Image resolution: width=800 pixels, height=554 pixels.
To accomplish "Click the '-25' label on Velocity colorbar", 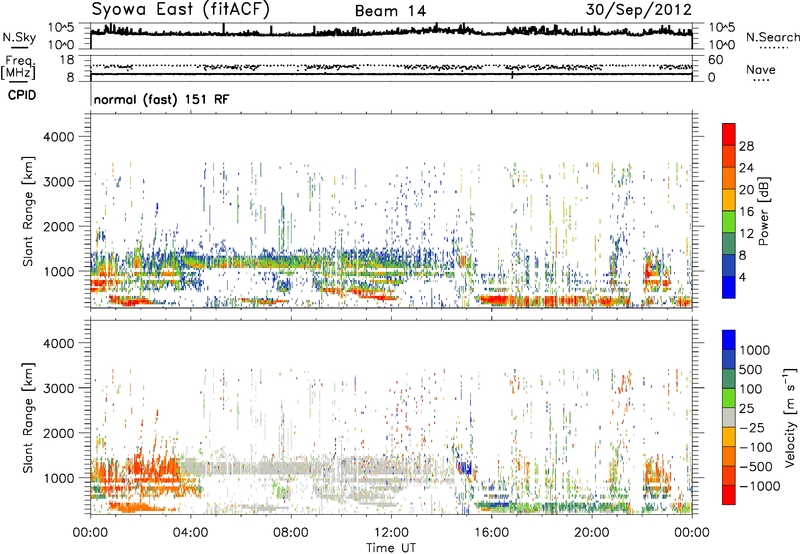I will [754, 428].
